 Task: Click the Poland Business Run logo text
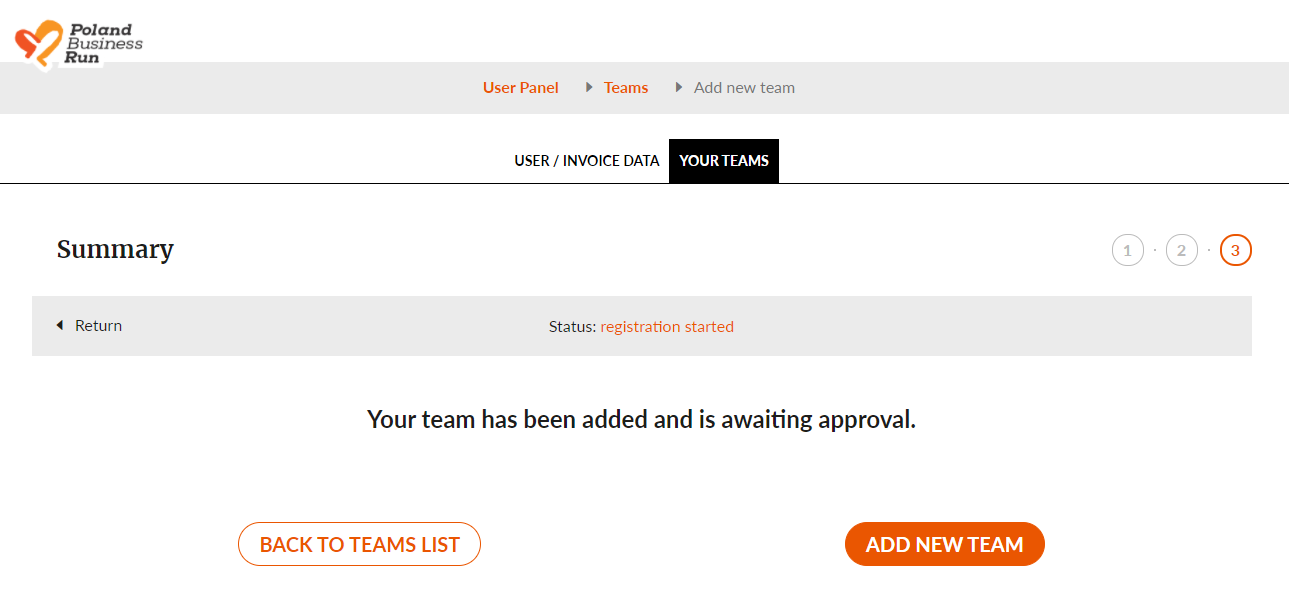[103, 44]
